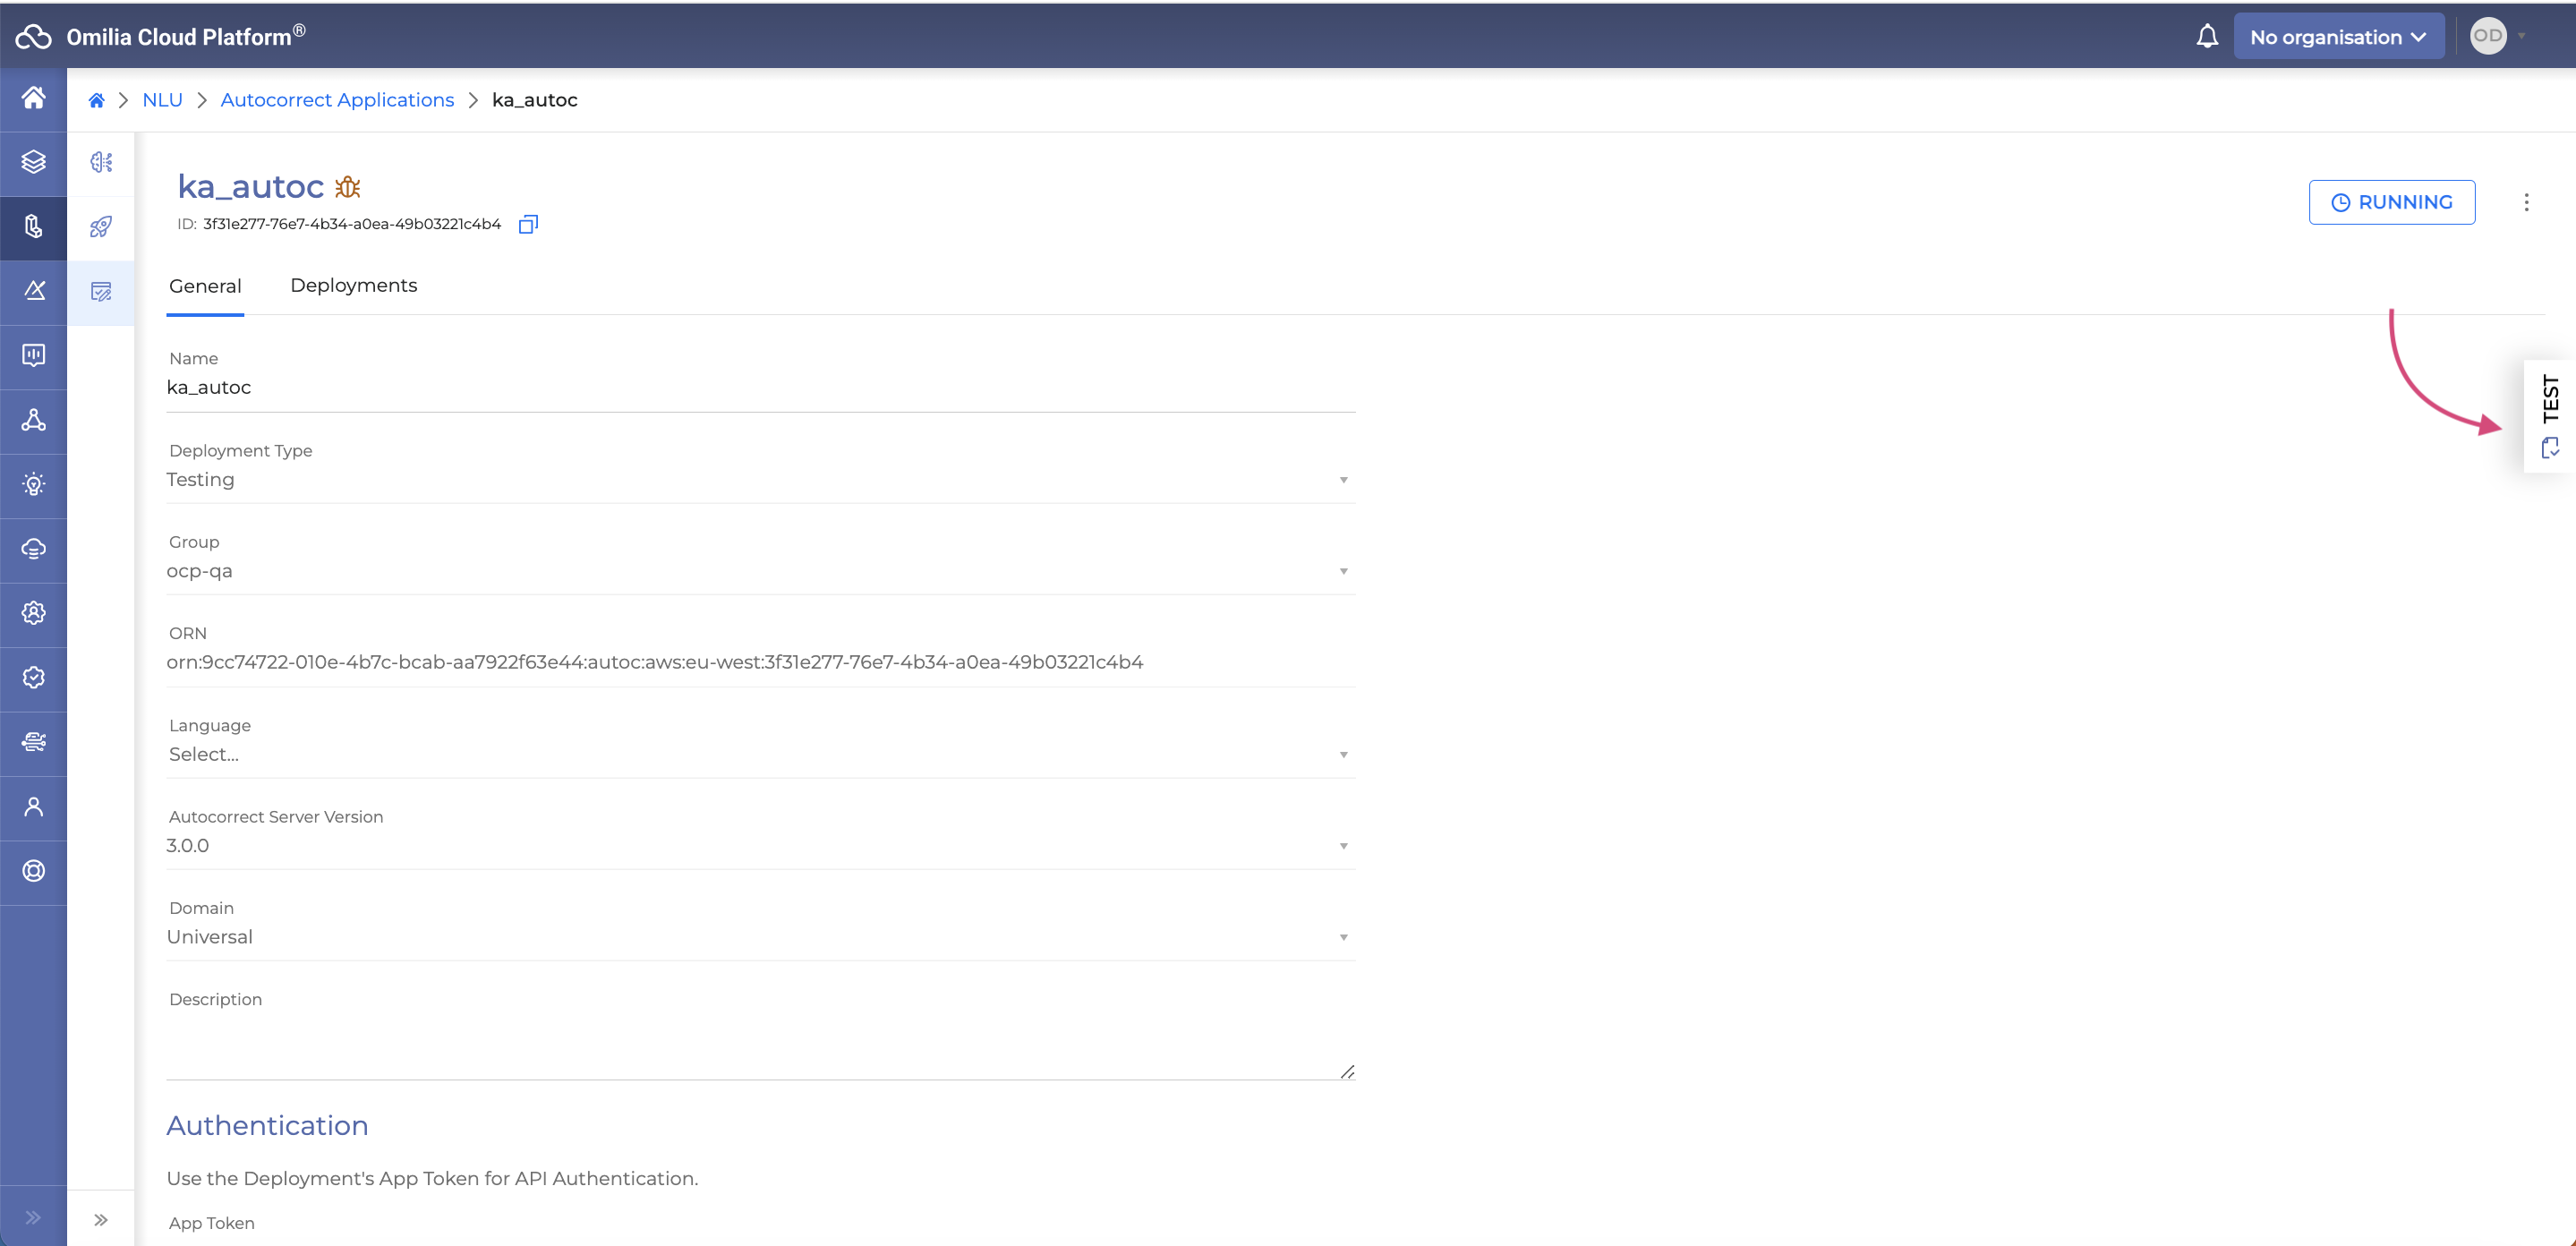Switch to the General tab
The height and width of the screenshot is (1246, 2576).
[x=205, y=286]
